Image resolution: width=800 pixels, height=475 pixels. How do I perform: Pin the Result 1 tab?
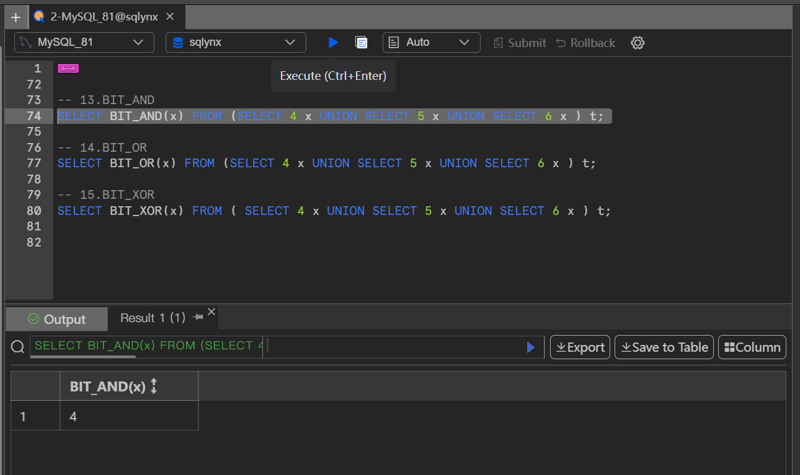tap(198, 317)
